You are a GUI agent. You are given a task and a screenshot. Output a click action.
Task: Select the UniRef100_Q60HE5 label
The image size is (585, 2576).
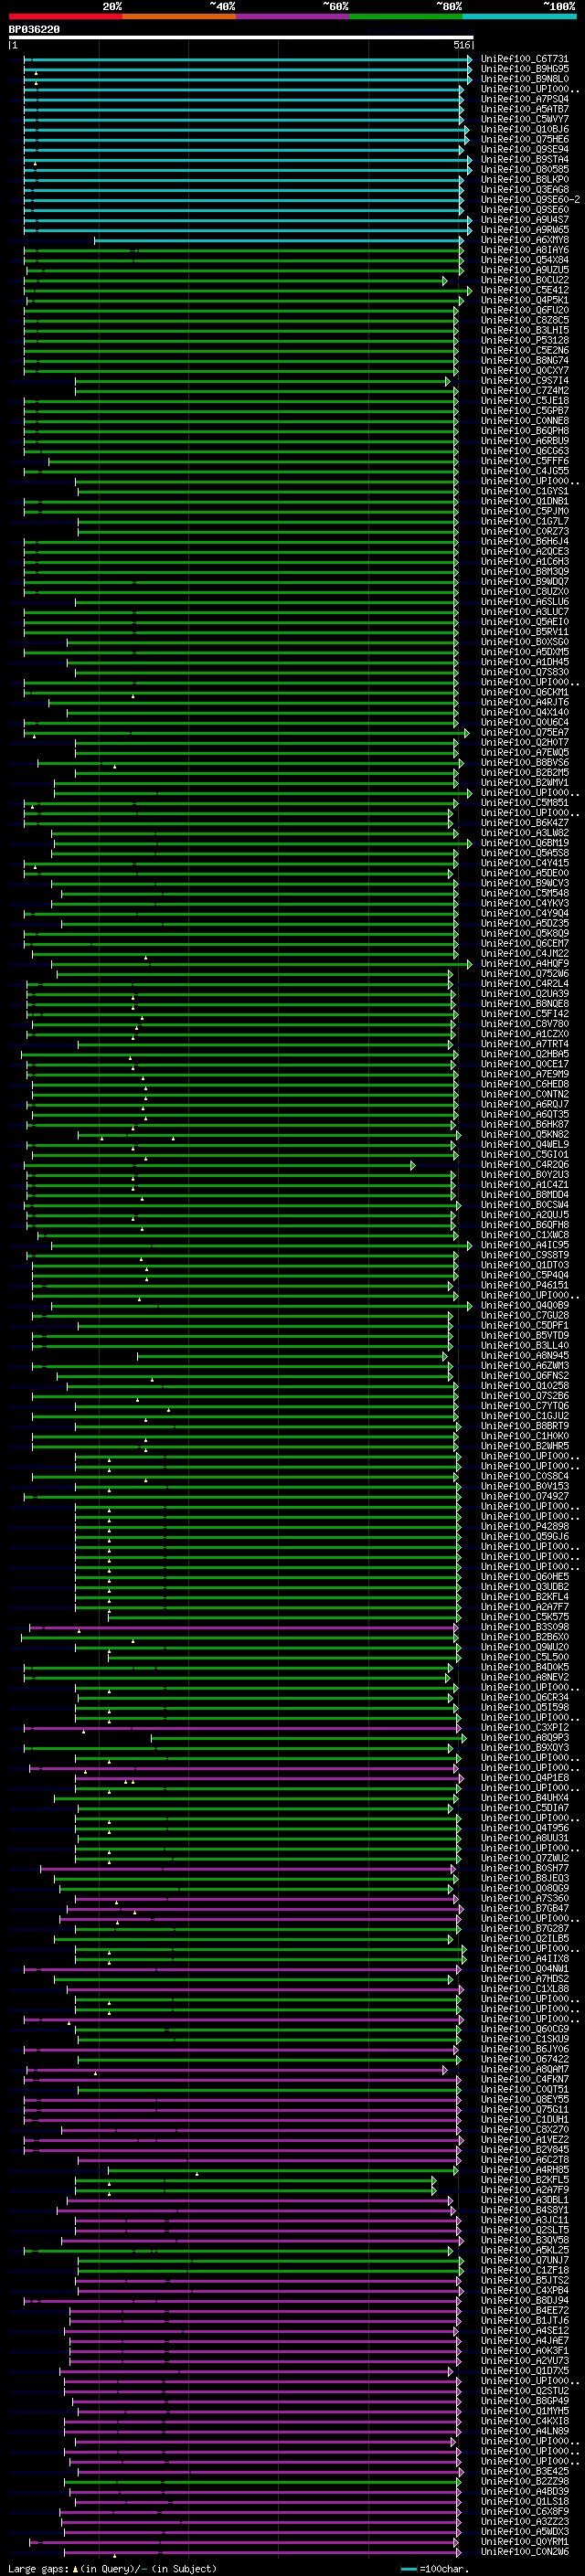tap(524, 1577)
